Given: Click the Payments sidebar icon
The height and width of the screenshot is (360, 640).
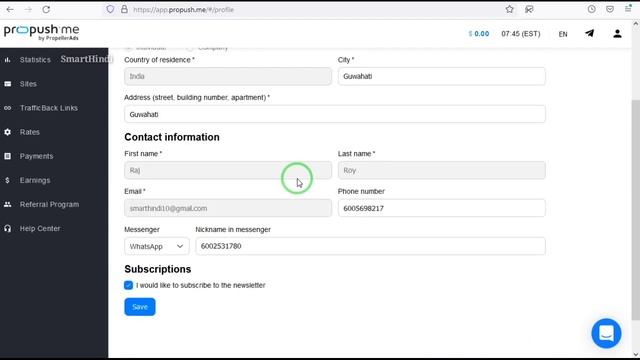Looking at the screenshot, I should pos(7,156).
